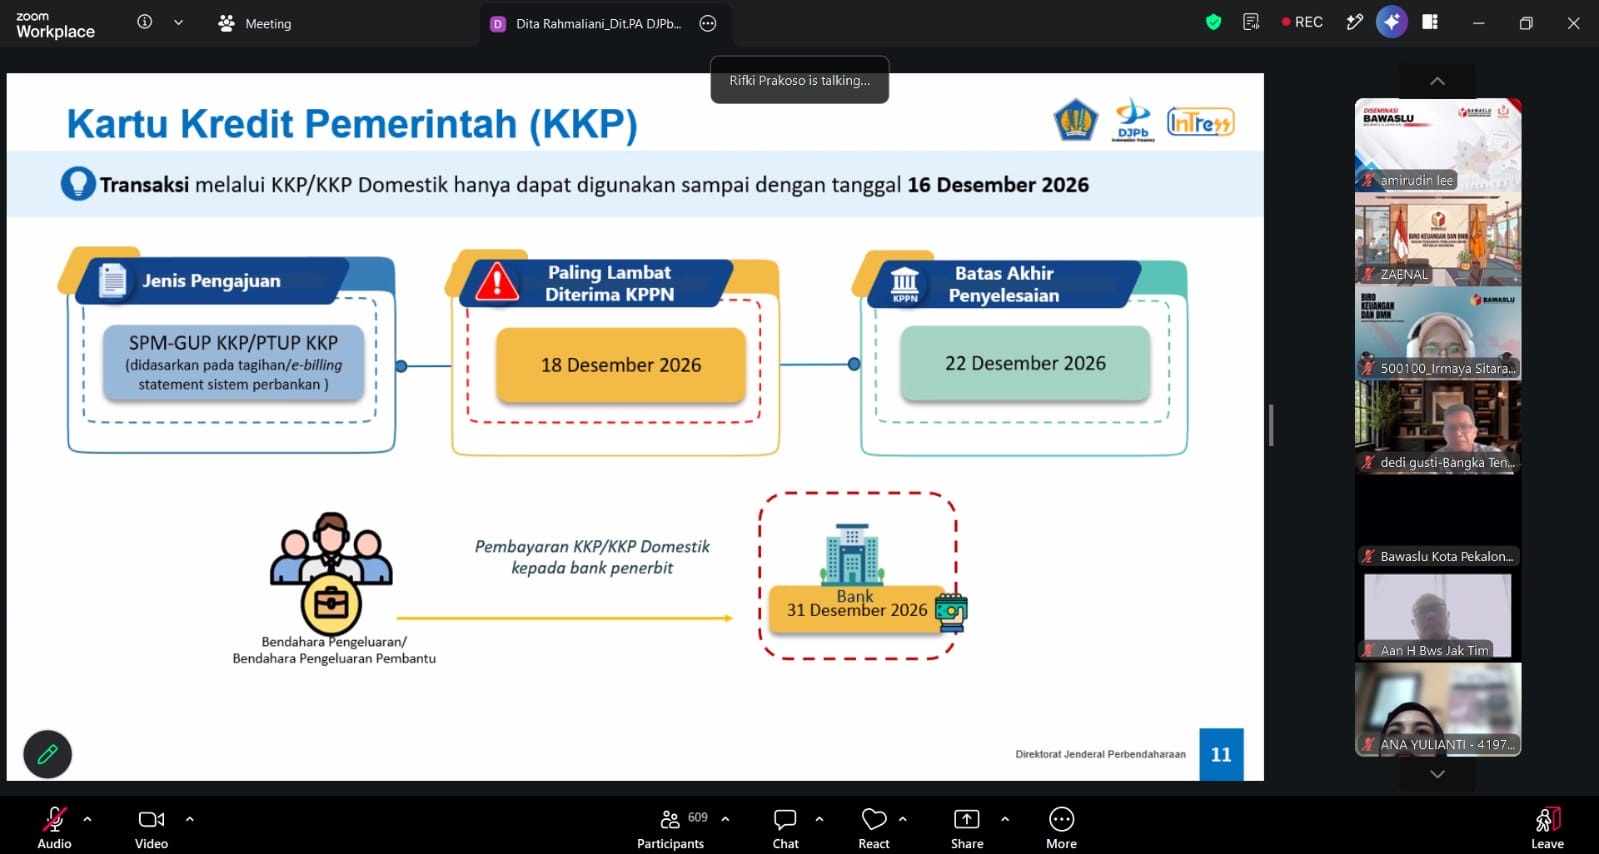
Task: Select the Bawaslu Kota Pekalon thumbnail
Action: (1438, 521)
